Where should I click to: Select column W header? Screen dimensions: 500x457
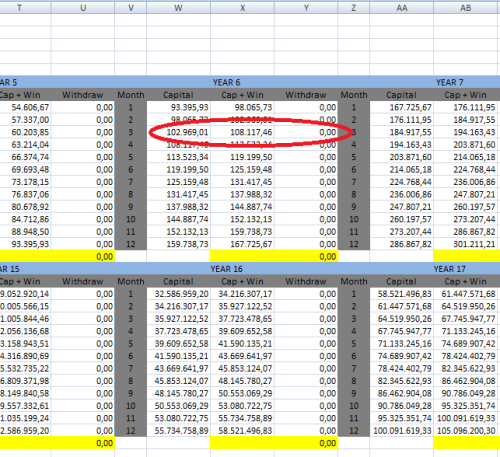pyautogui.click(x=178, y=8)
